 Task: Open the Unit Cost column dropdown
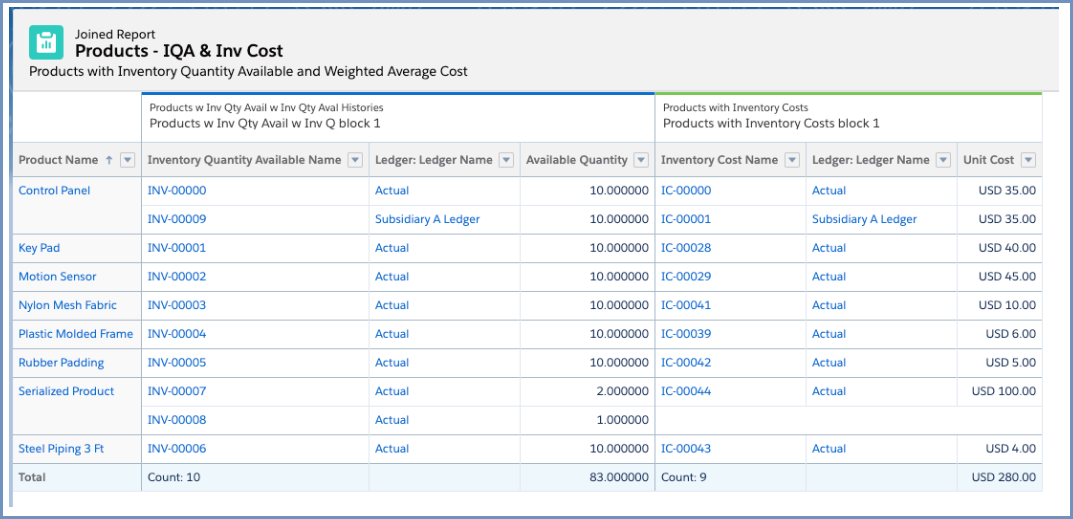coord(1028,160)
